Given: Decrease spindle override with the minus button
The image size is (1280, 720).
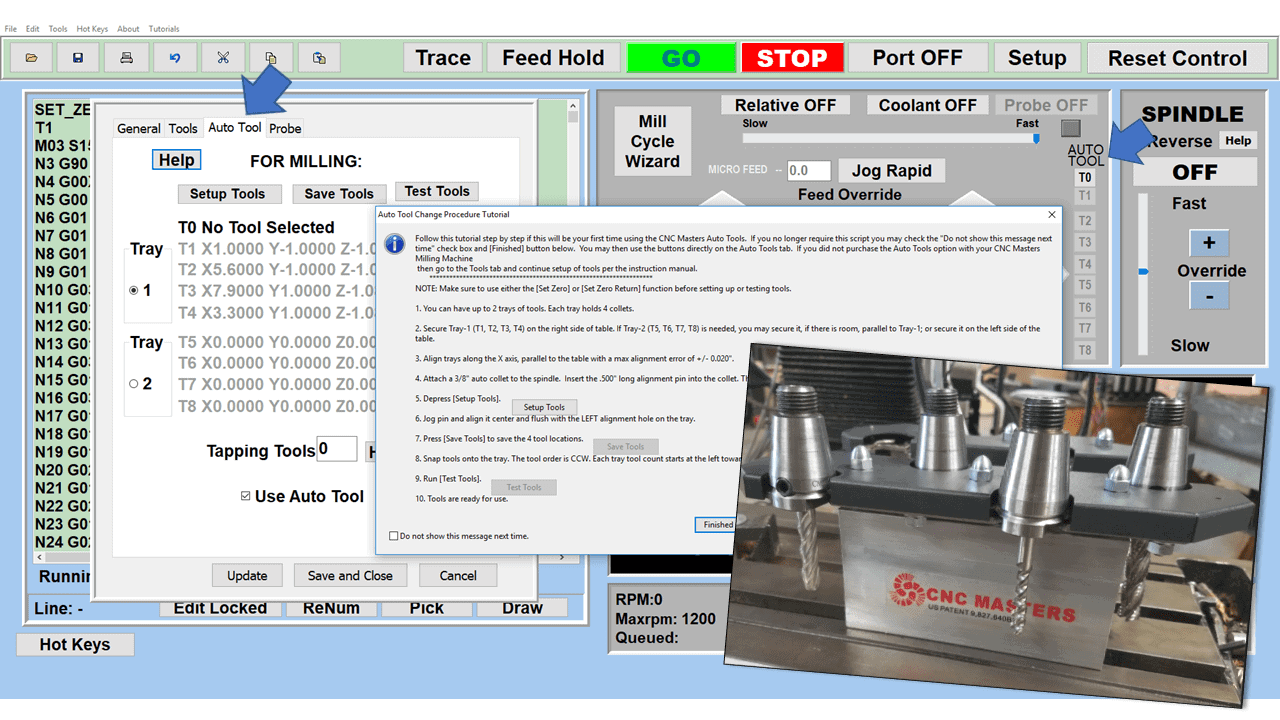Looking at the screenshot, I should (1209, 296).
